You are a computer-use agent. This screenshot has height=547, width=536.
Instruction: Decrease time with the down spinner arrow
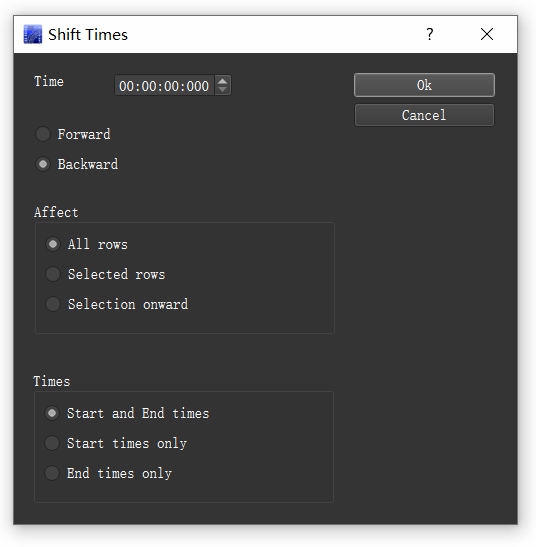click(222, 89)
